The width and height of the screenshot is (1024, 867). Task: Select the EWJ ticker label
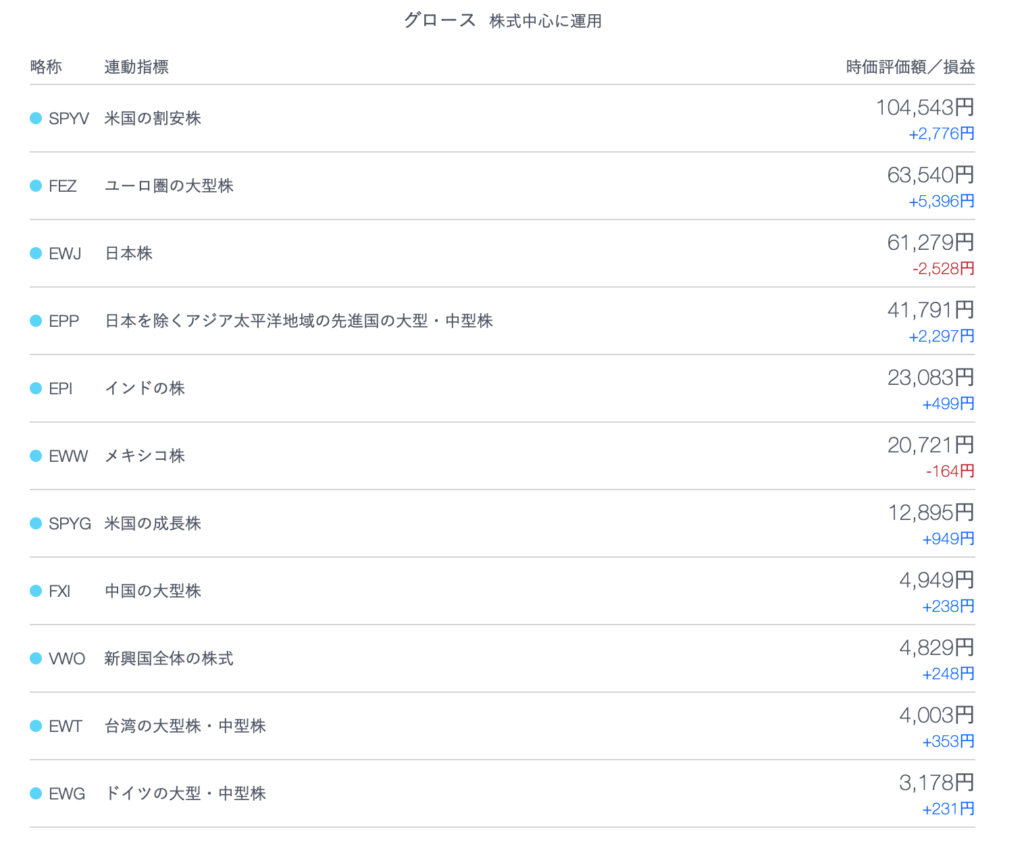[65, 253]
